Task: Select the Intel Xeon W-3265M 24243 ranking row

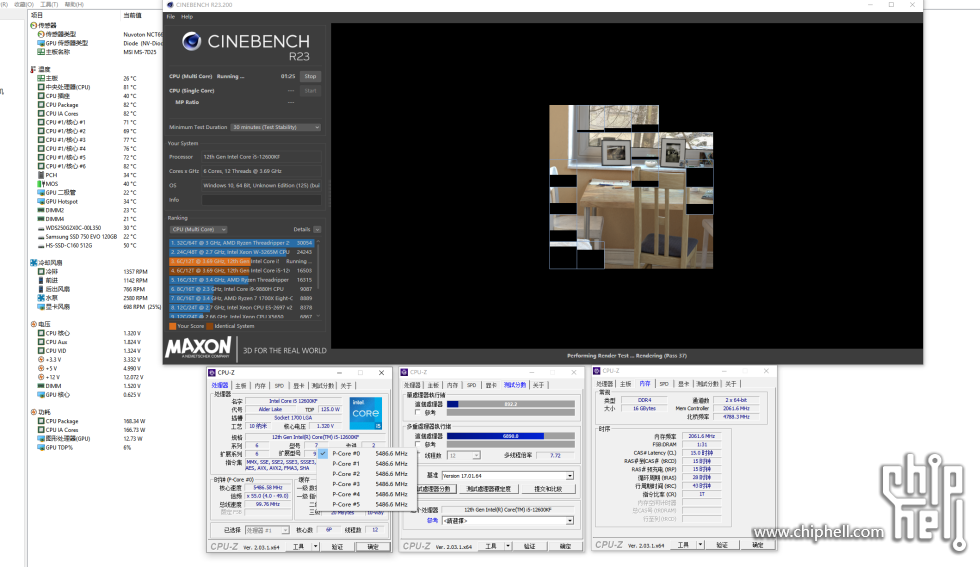Action: coord(241,252)
